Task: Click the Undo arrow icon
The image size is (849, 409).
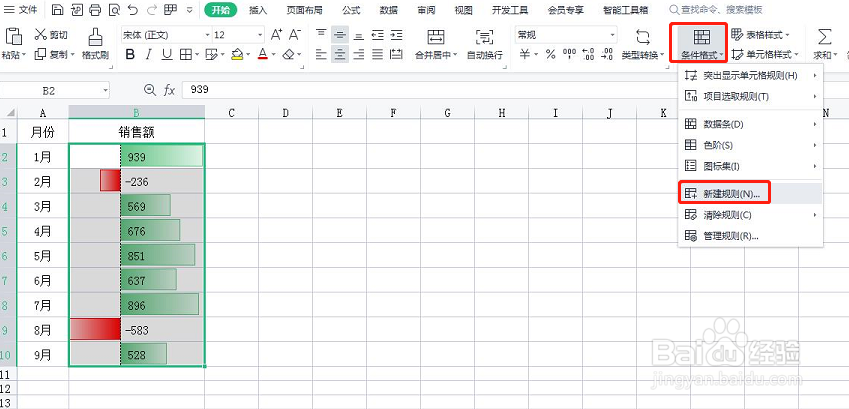Action: click(x=133, y=10)
